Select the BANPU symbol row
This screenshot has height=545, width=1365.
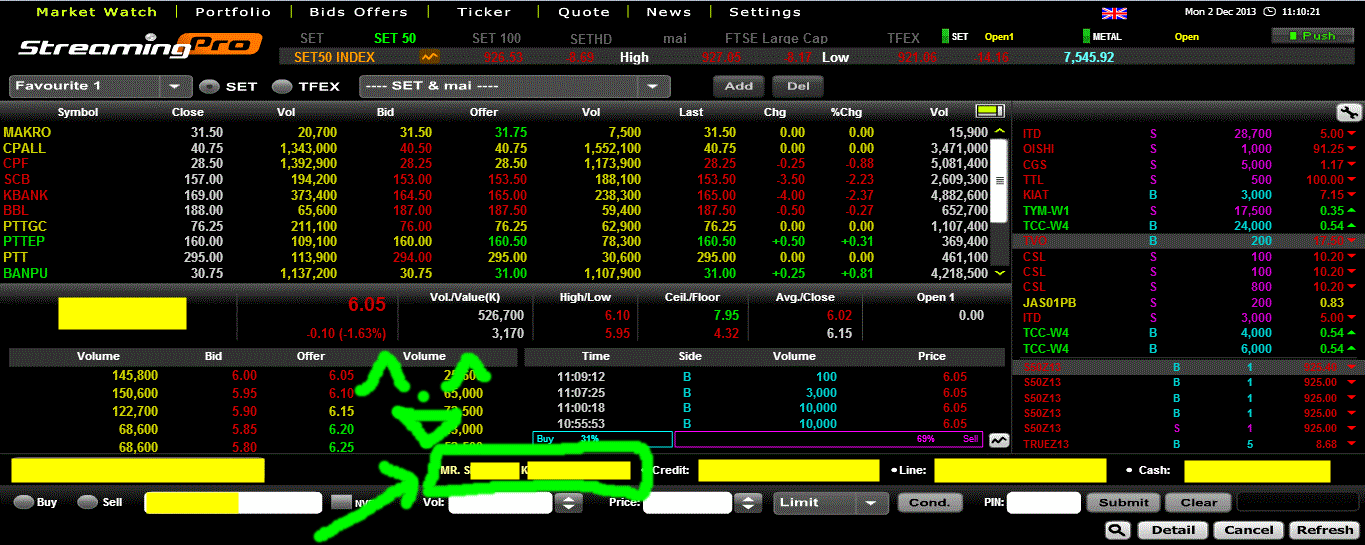497,273
